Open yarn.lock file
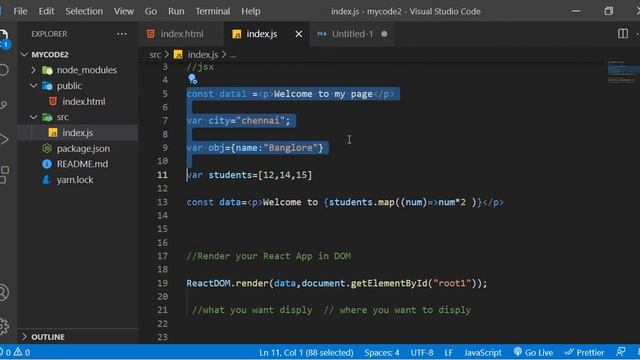Image resolution: width=640 pixels, height=360 pixels. click(75, 180)
